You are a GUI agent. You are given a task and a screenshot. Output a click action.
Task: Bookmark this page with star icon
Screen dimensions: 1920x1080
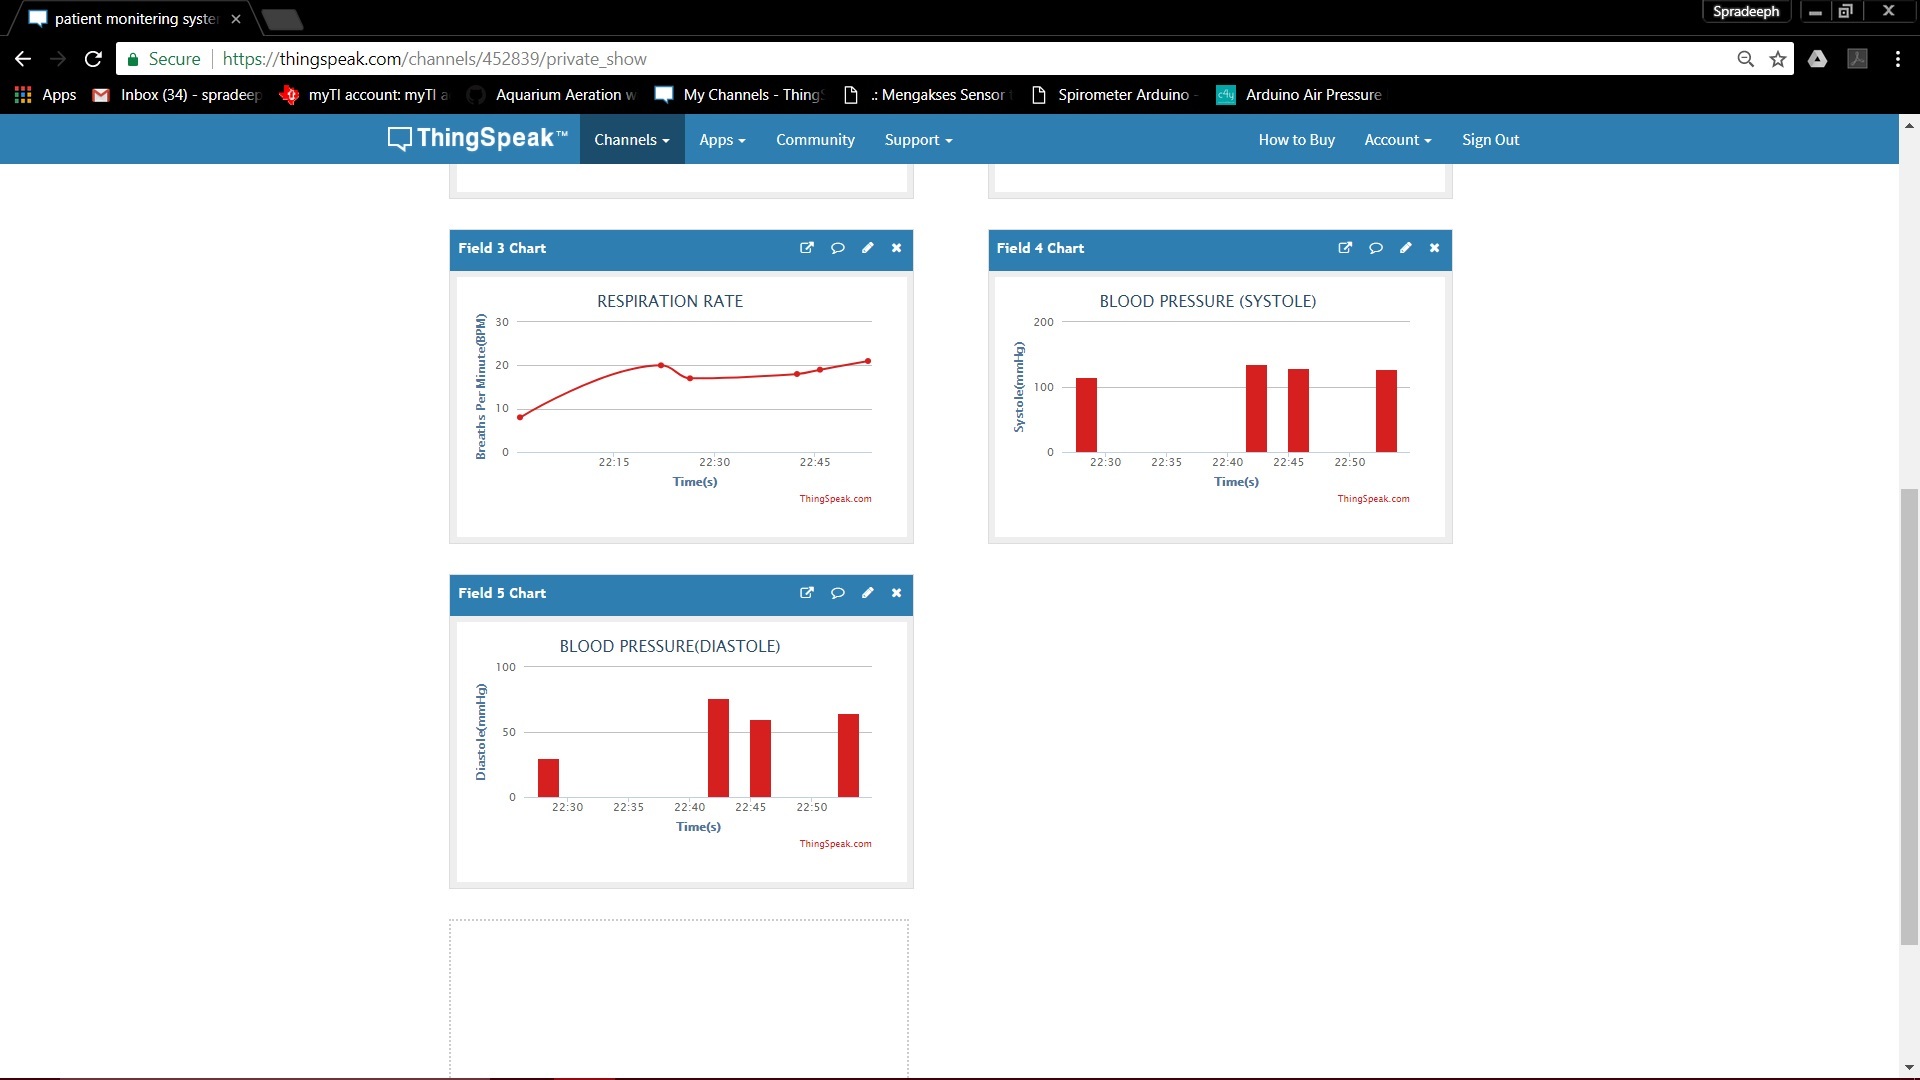pos(1778,59)
